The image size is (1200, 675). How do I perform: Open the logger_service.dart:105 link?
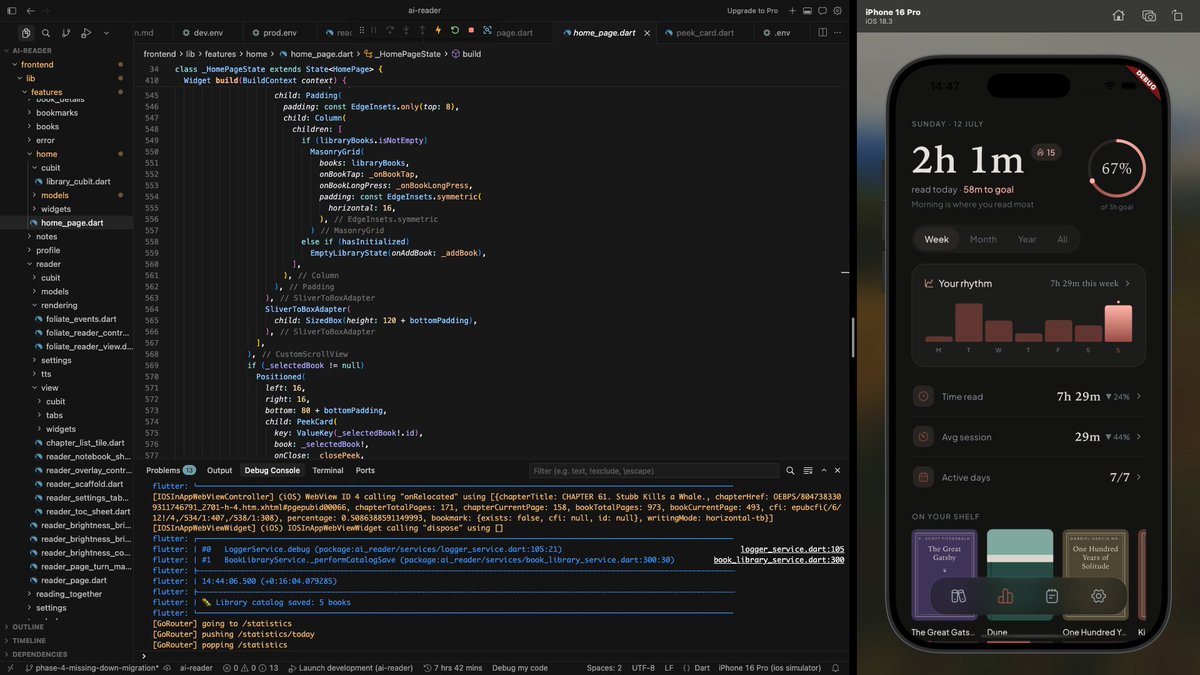point(792,549)
